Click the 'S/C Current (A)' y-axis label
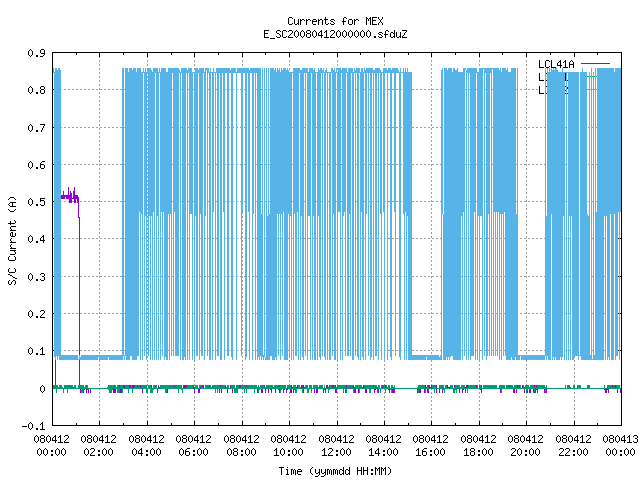This screenshot has width=640, height=480. (x=13, y=241)
